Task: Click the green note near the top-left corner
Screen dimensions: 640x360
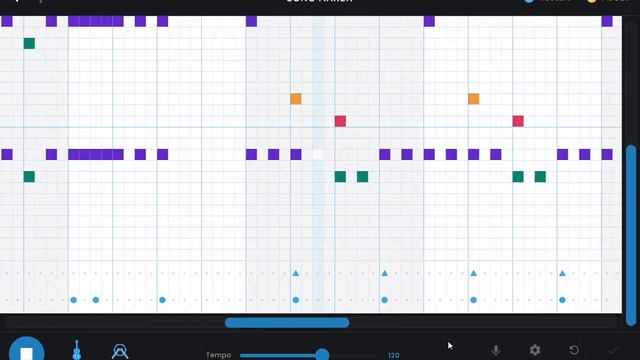Action: pos(29,43)
